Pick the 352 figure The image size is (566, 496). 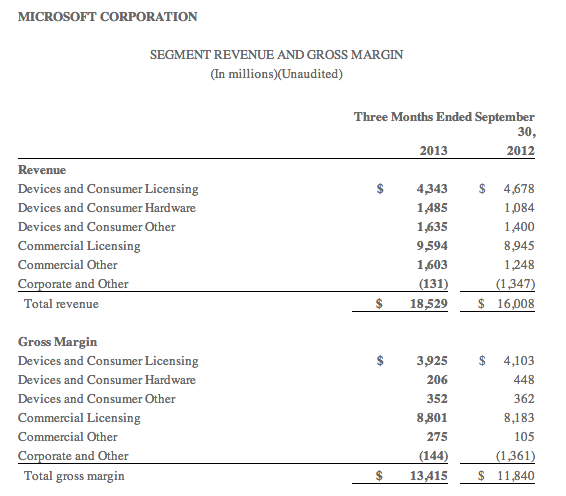(x=437, y=399)
